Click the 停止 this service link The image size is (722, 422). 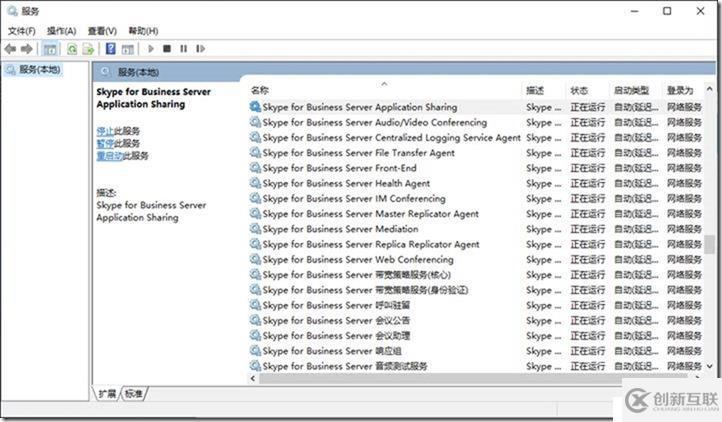tap(105, 131)
